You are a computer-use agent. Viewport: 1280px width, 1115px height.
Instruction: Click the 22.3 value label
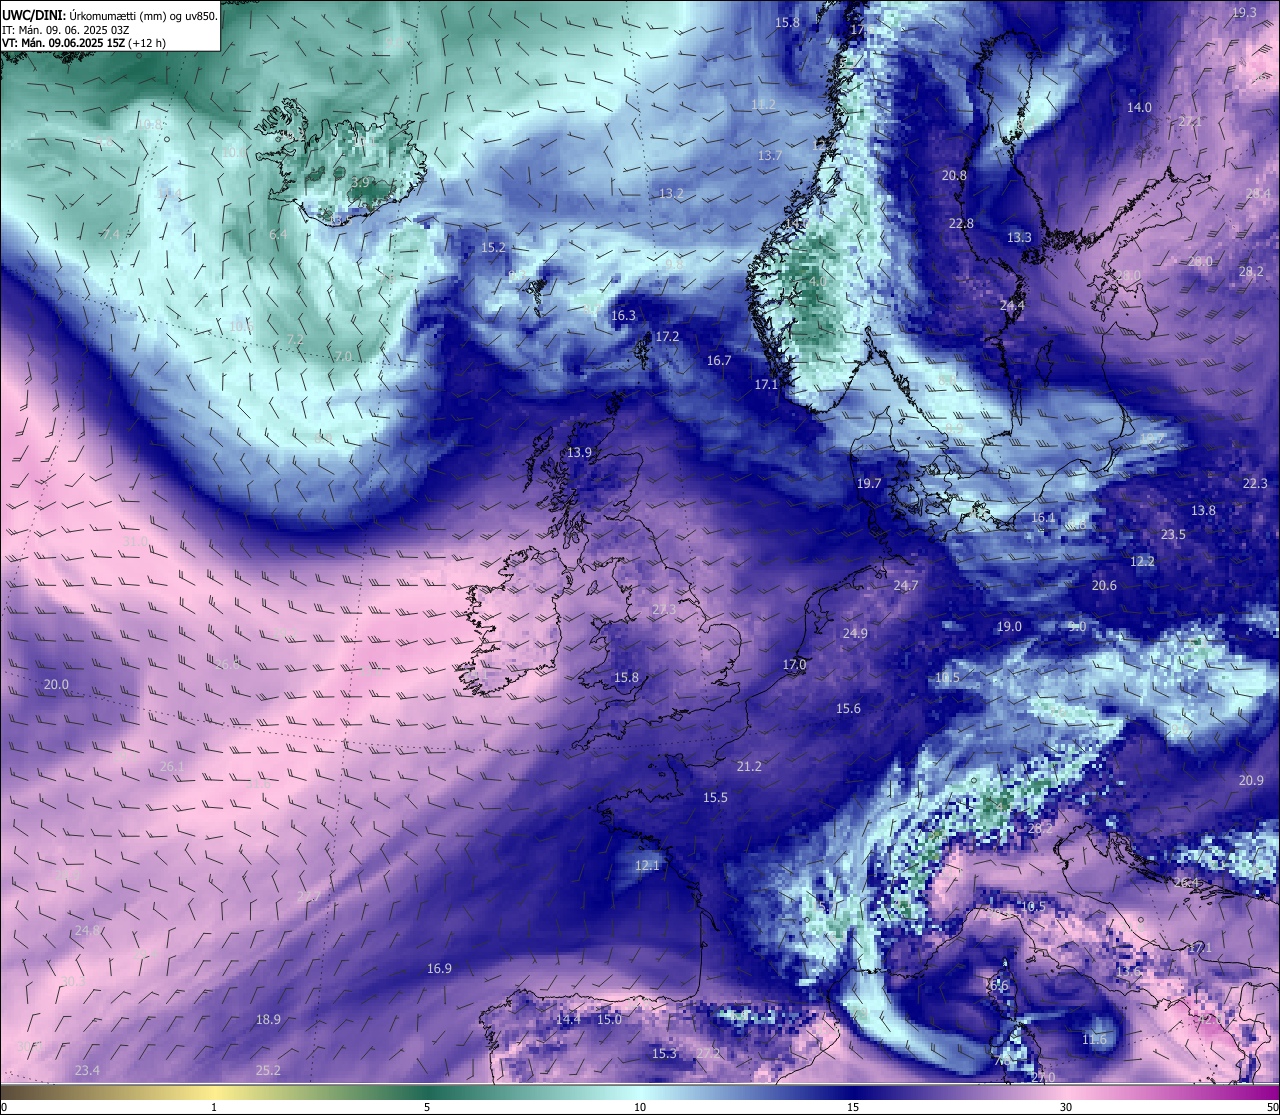1255,484
